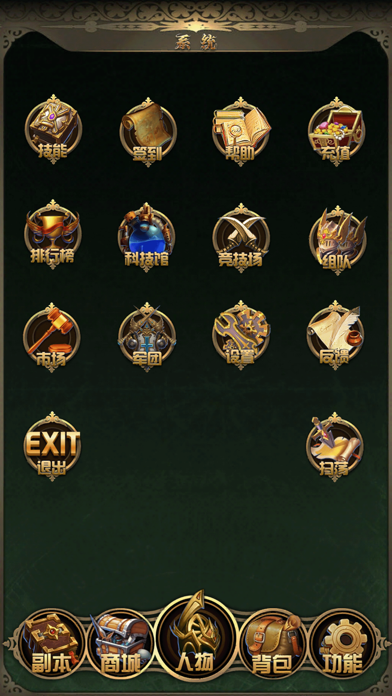
Task: Click the EXIT 退出 button
Action: (52, 446)
